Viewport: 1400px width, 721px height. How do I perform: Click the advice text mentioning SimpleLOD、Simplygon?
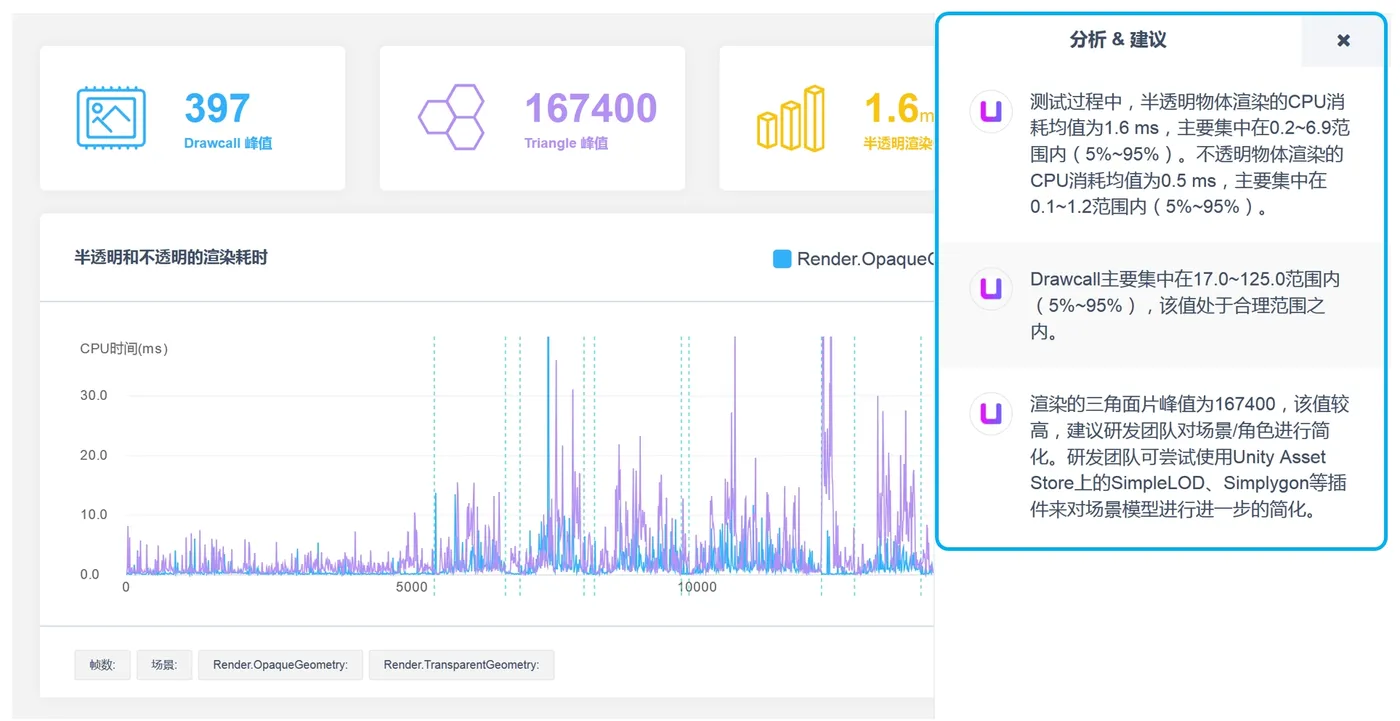[x=1190, y=457]
